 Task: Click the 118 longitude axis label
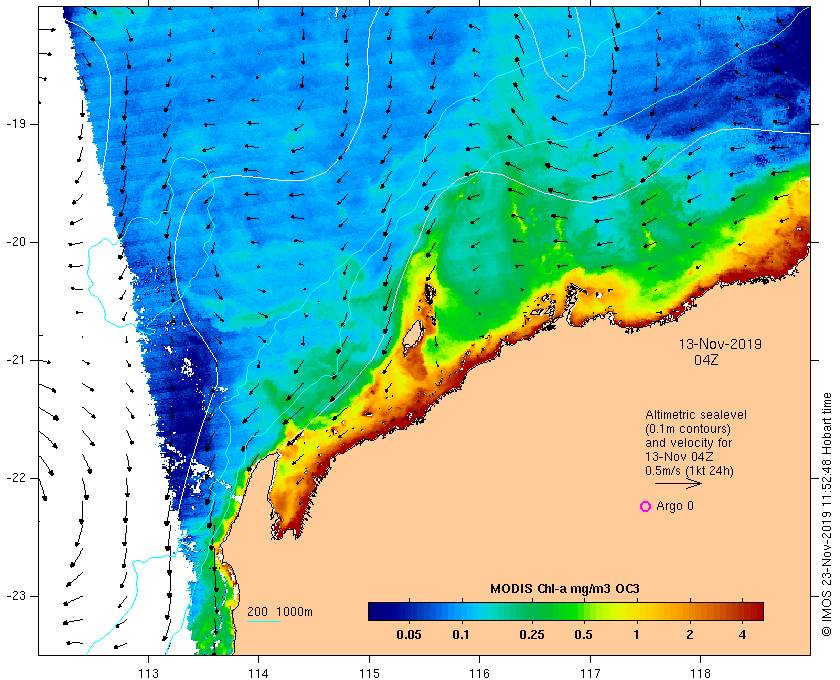click(x=701, y=673)
